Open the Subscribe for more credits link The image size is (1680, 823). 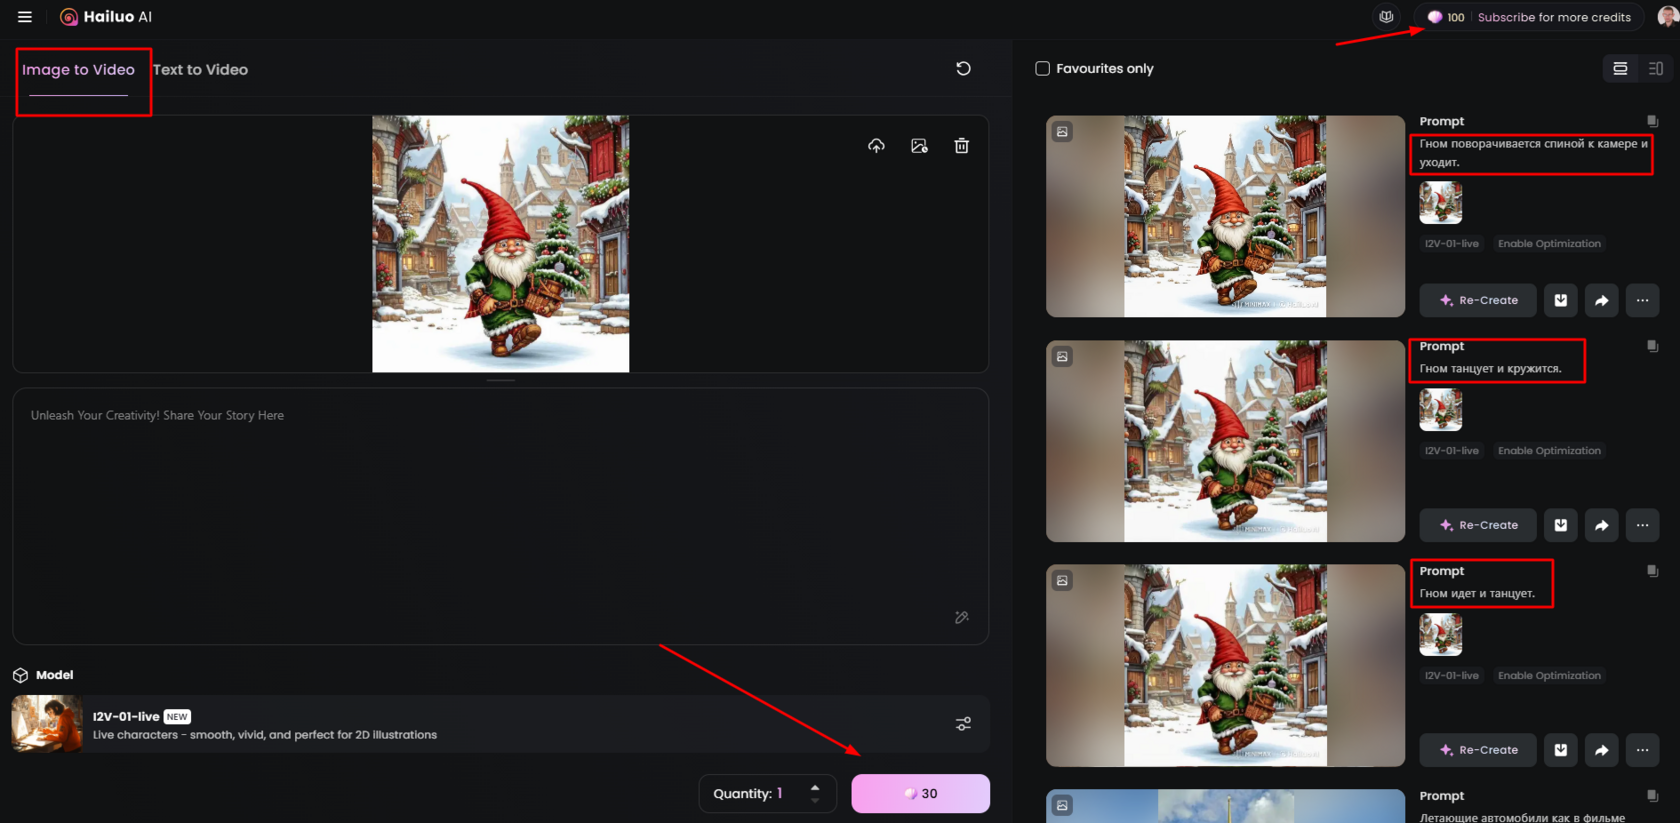[x=1554, y=17]
